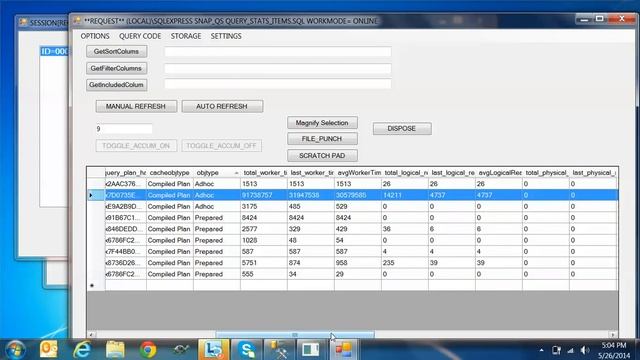Click the volume speaker tray icon
Viewport: 640px width, 360px height.
pyautogui.click(x=585, y=350)
